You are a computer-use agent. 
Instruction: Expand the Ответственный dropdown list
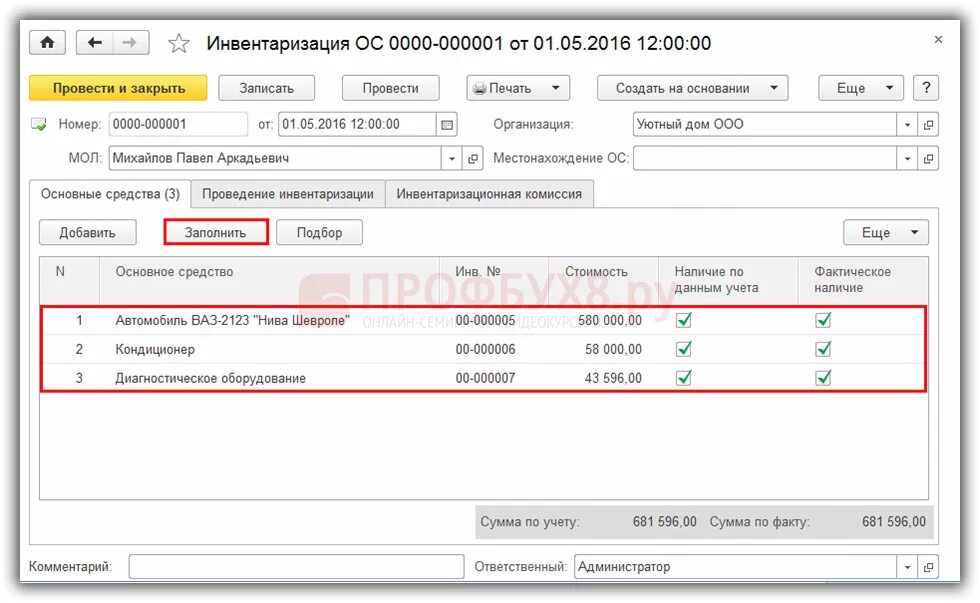point(907,567)
